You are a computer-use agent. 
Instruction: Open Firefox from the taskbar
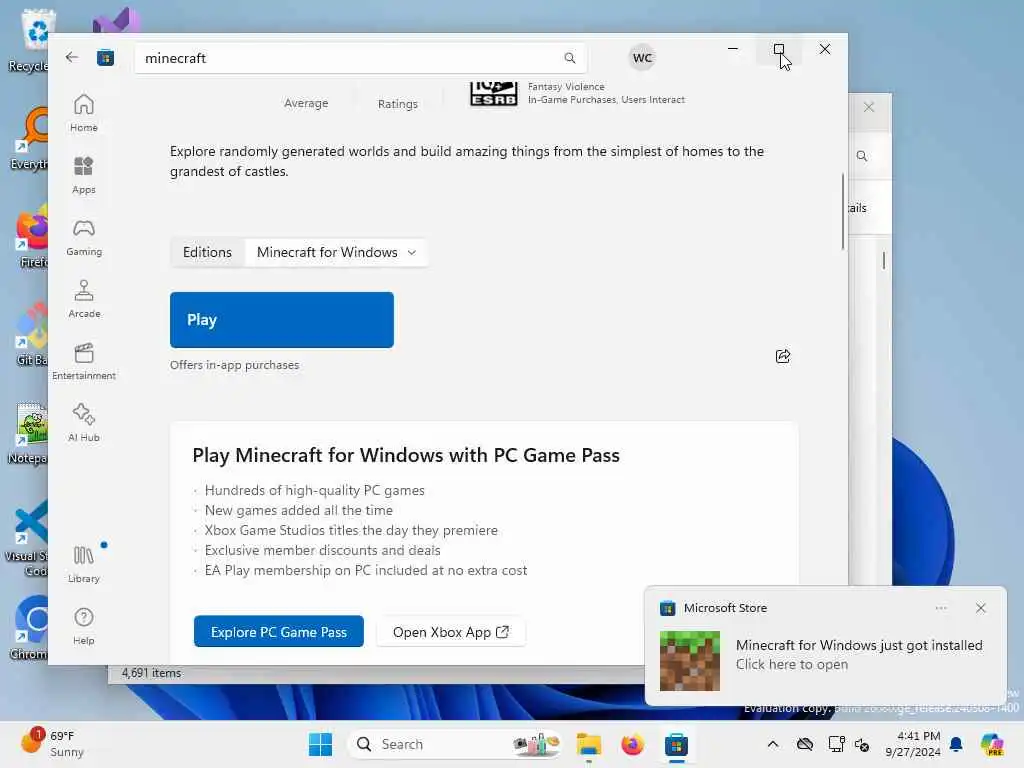click(x=632, y=744)
